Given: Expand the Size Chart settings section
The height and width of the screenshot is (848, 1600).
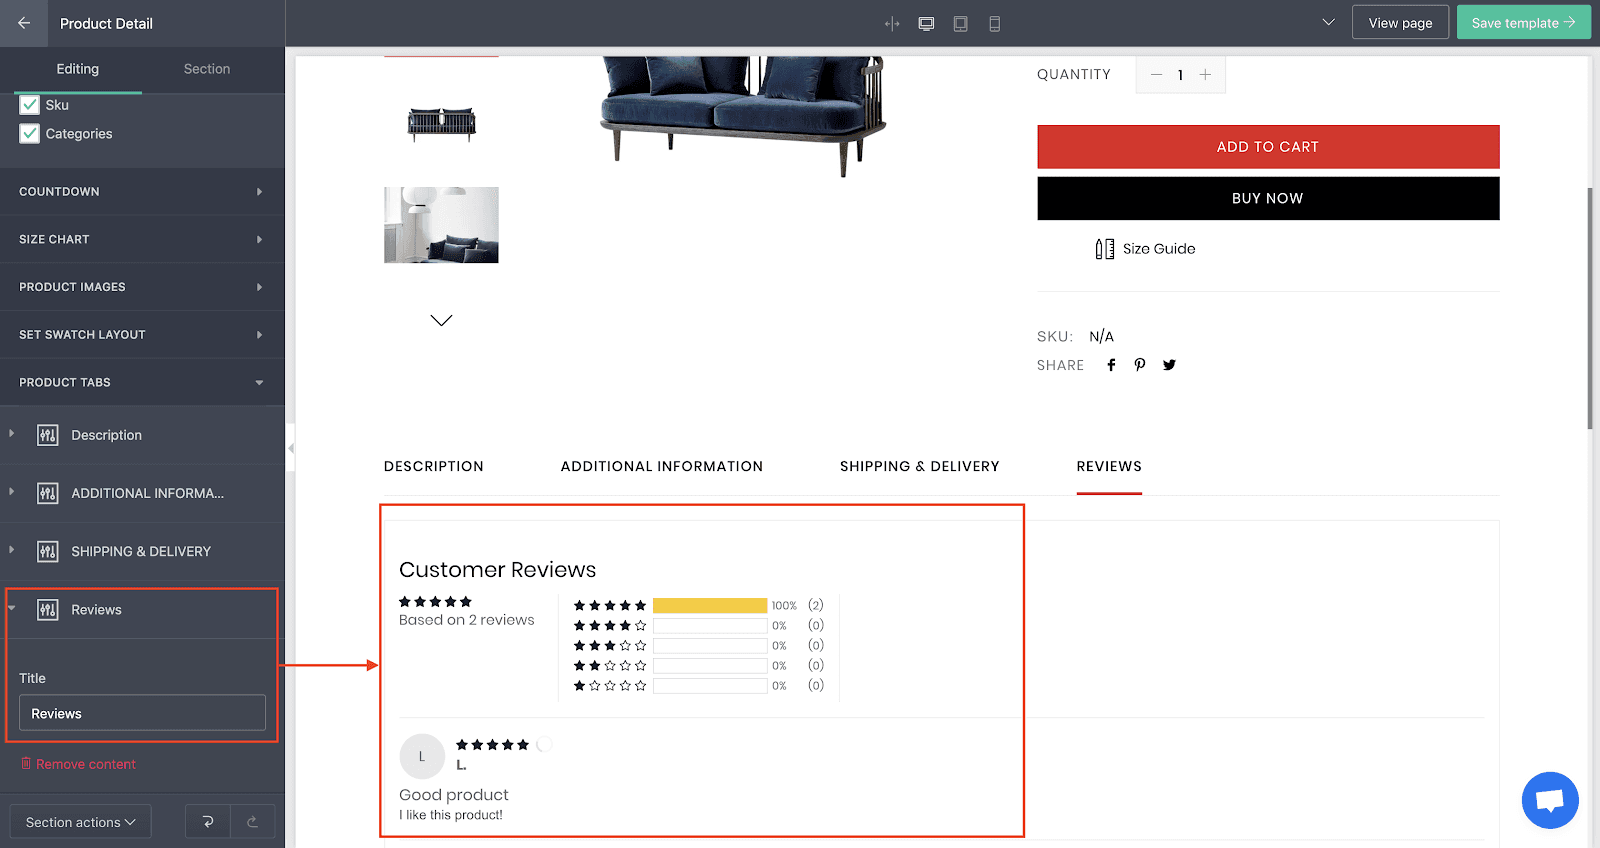Looking at the screenshot, I should pyautogui.click(x=142, y=239).
